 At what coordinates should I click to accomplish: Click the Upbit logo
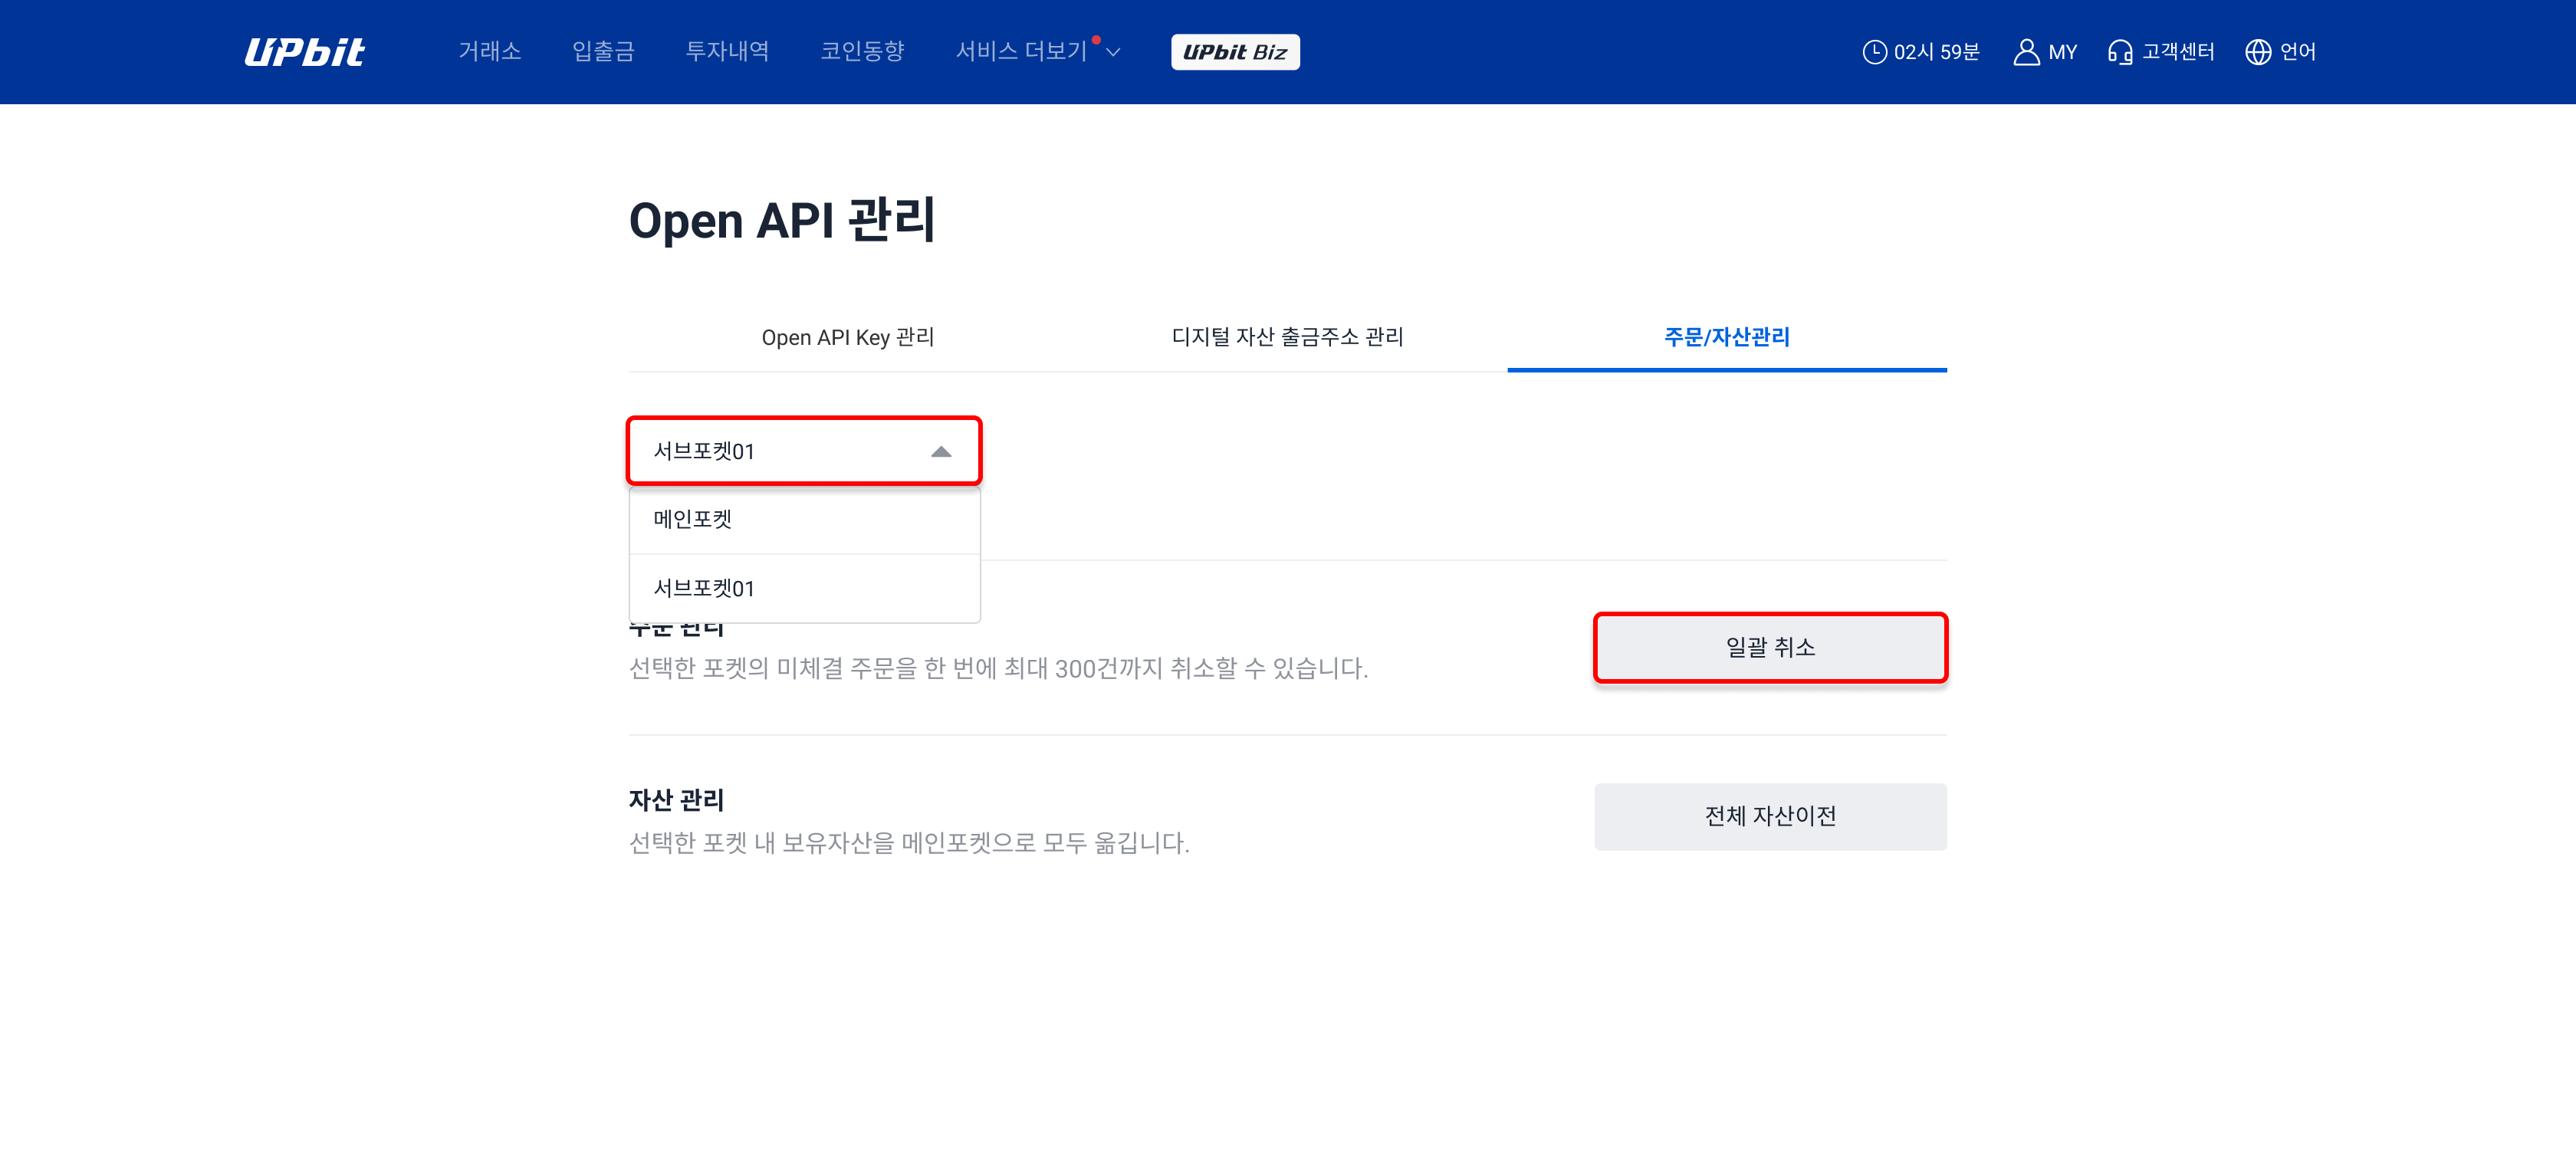(x=304, y=52)
